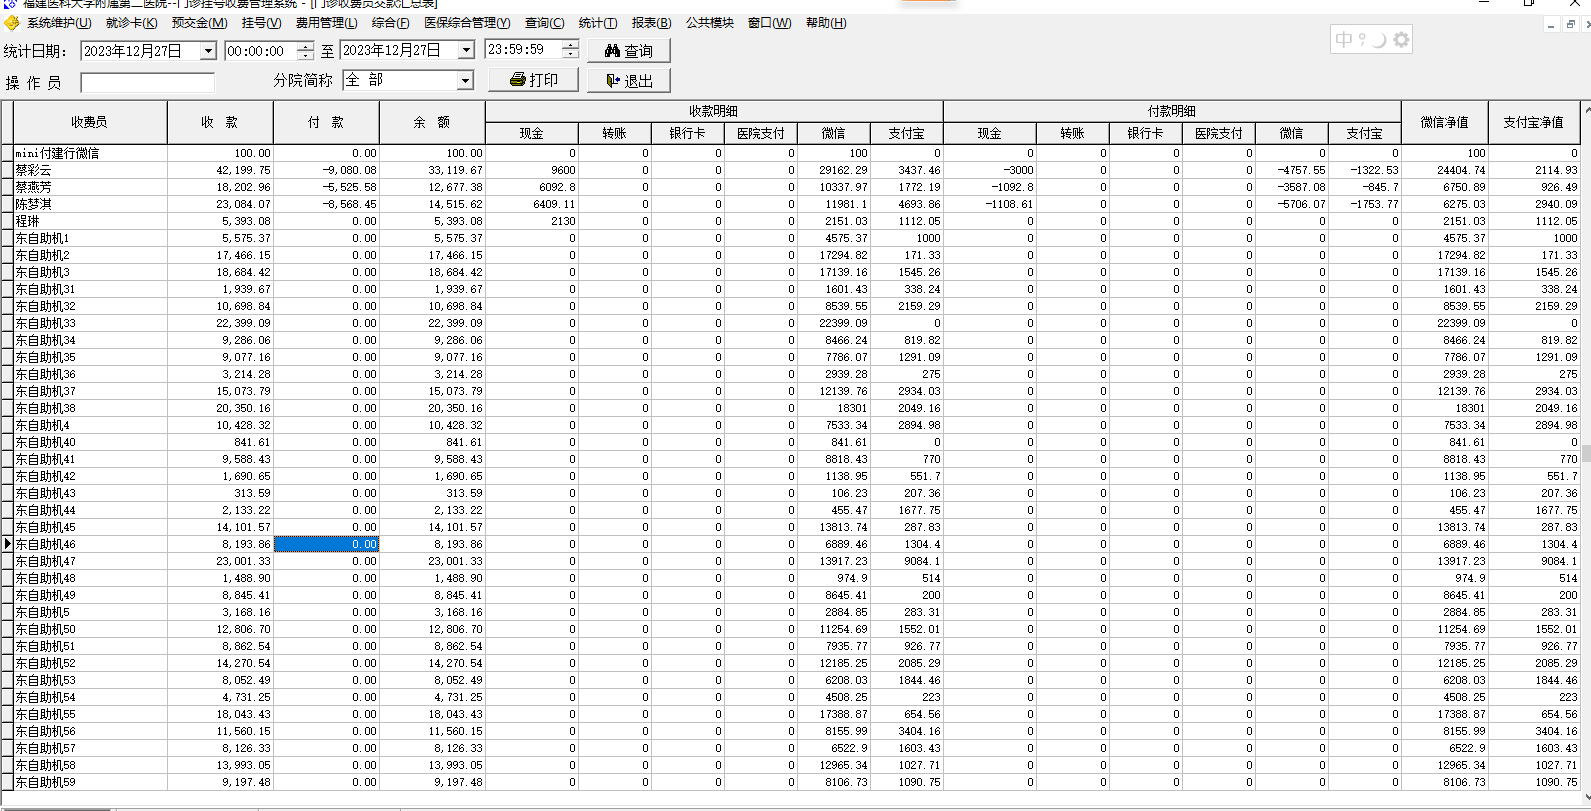Click the end time 23:59:59 field
1591x811 pixels.
[524, 49]
